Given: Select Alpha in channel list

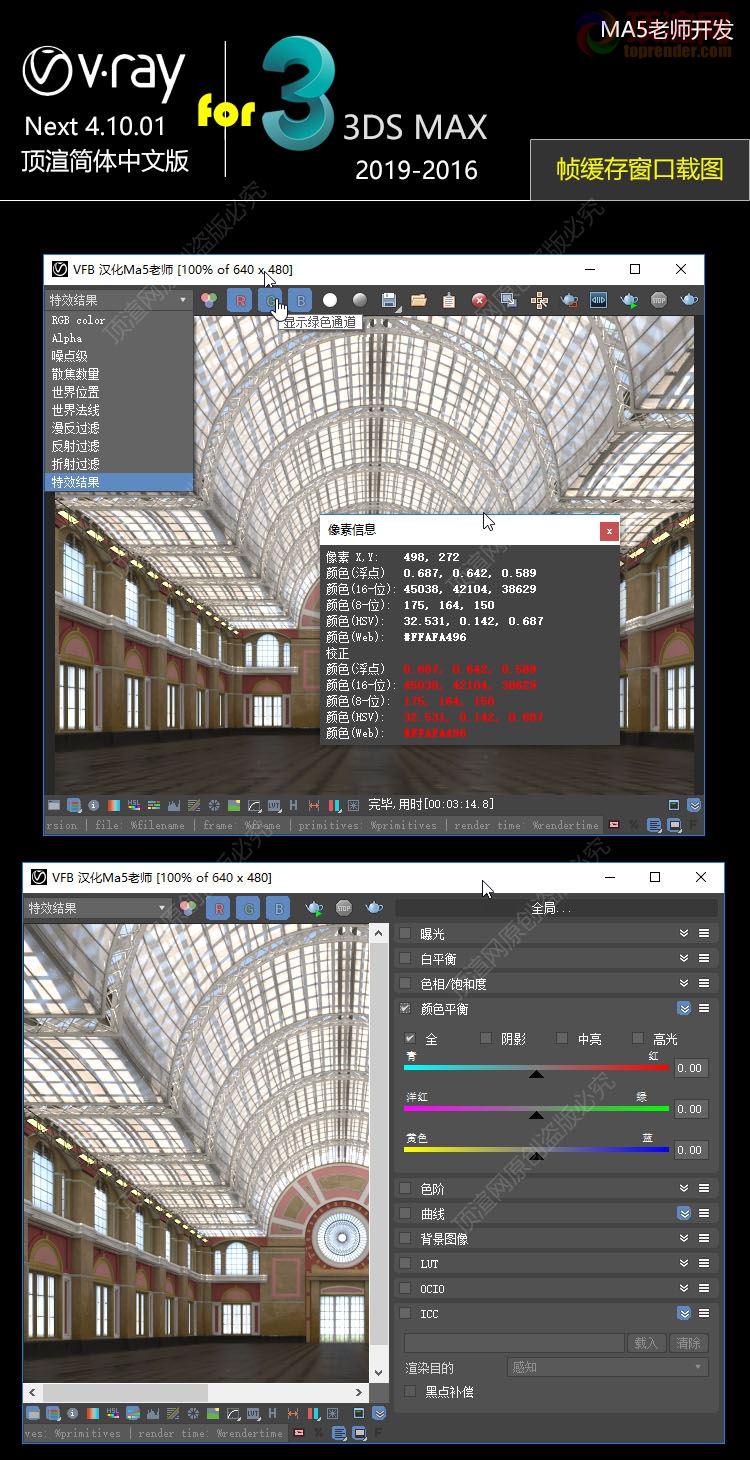Looking at the screenshot, I should click(x=118, y=338).
